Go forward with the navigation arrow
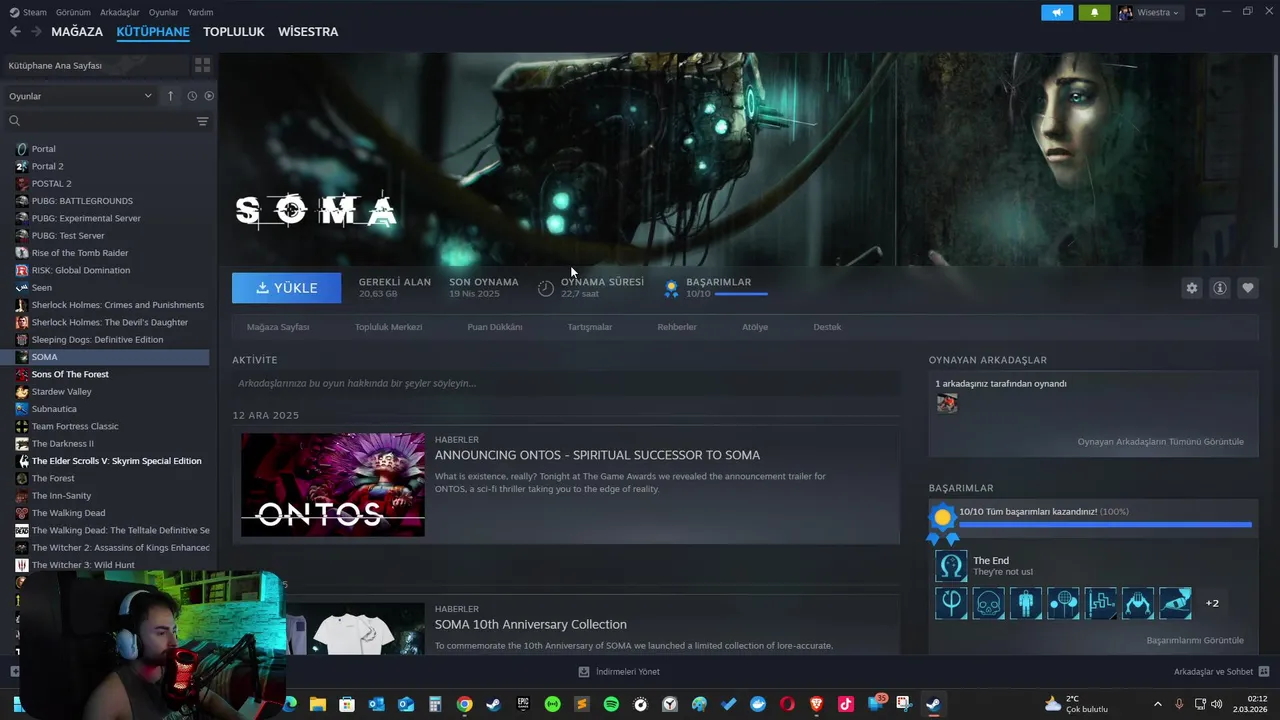 (x=36, y=32)
